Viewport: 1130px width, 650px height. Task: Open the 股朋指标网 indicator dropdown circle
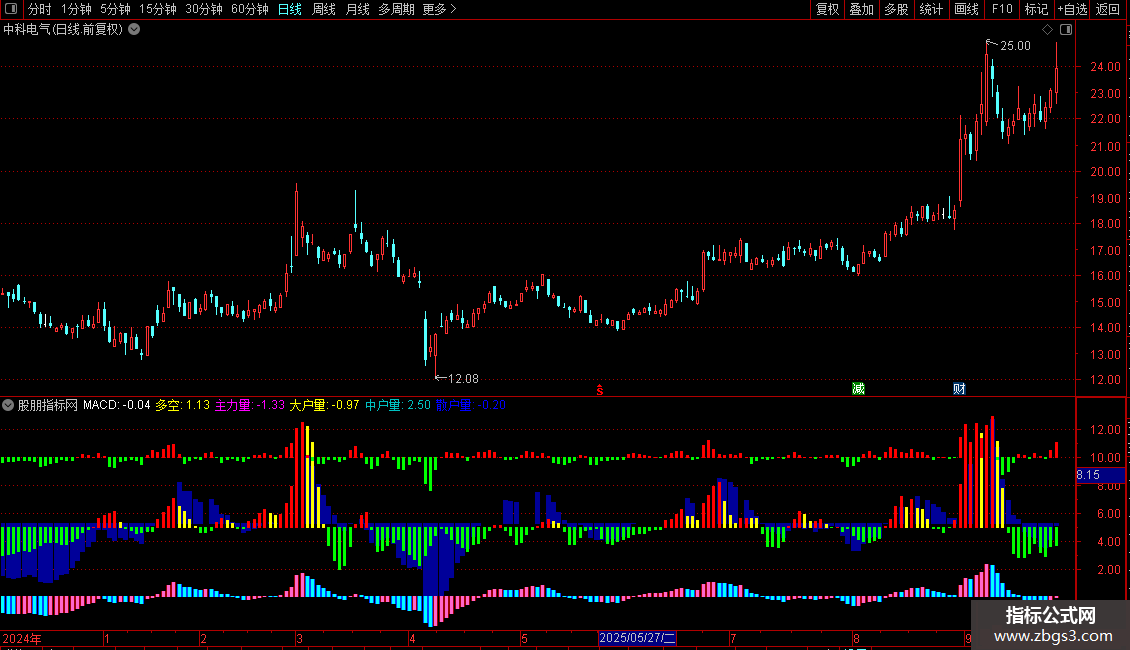[8, 405]
